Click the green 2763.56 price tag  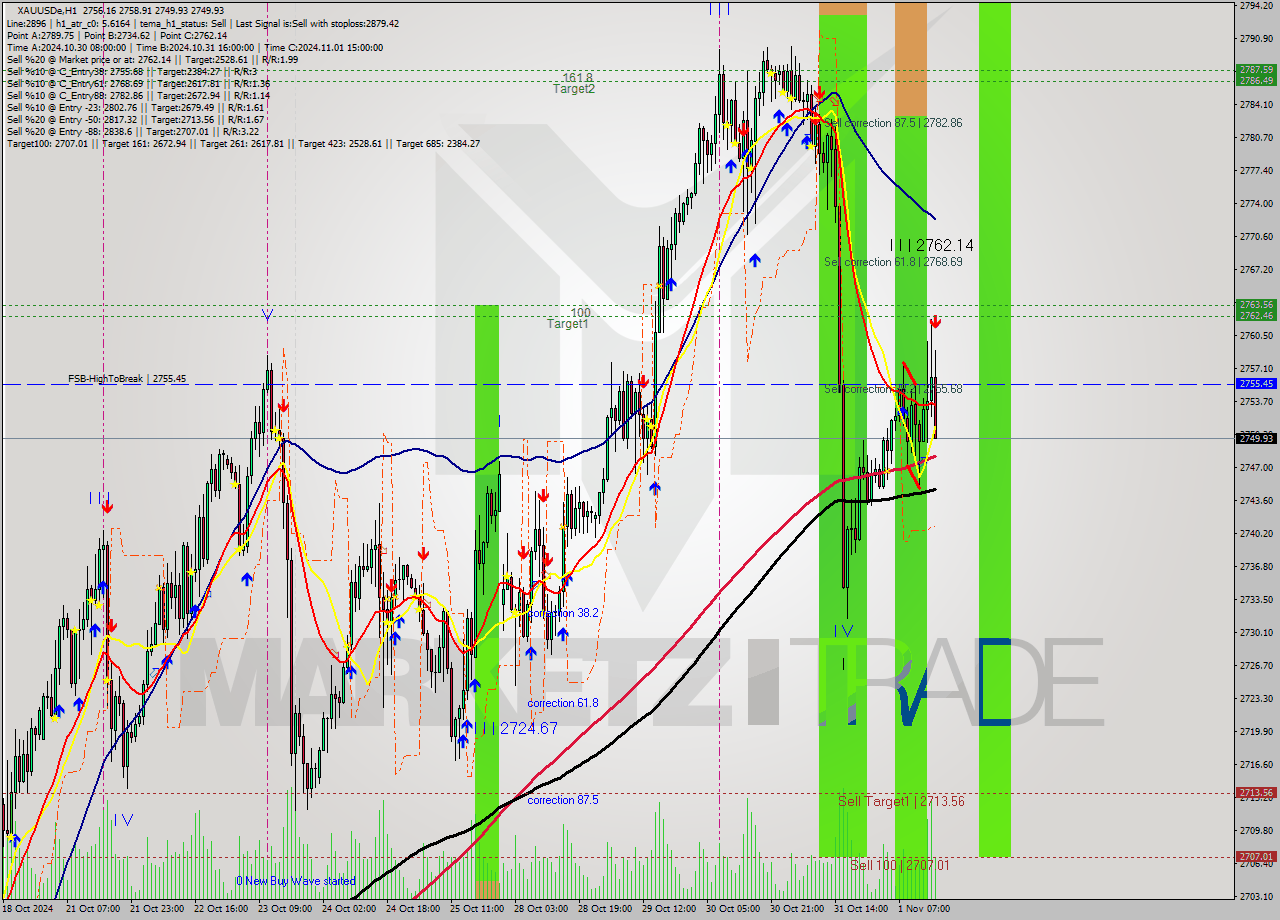click(1256, 304)
